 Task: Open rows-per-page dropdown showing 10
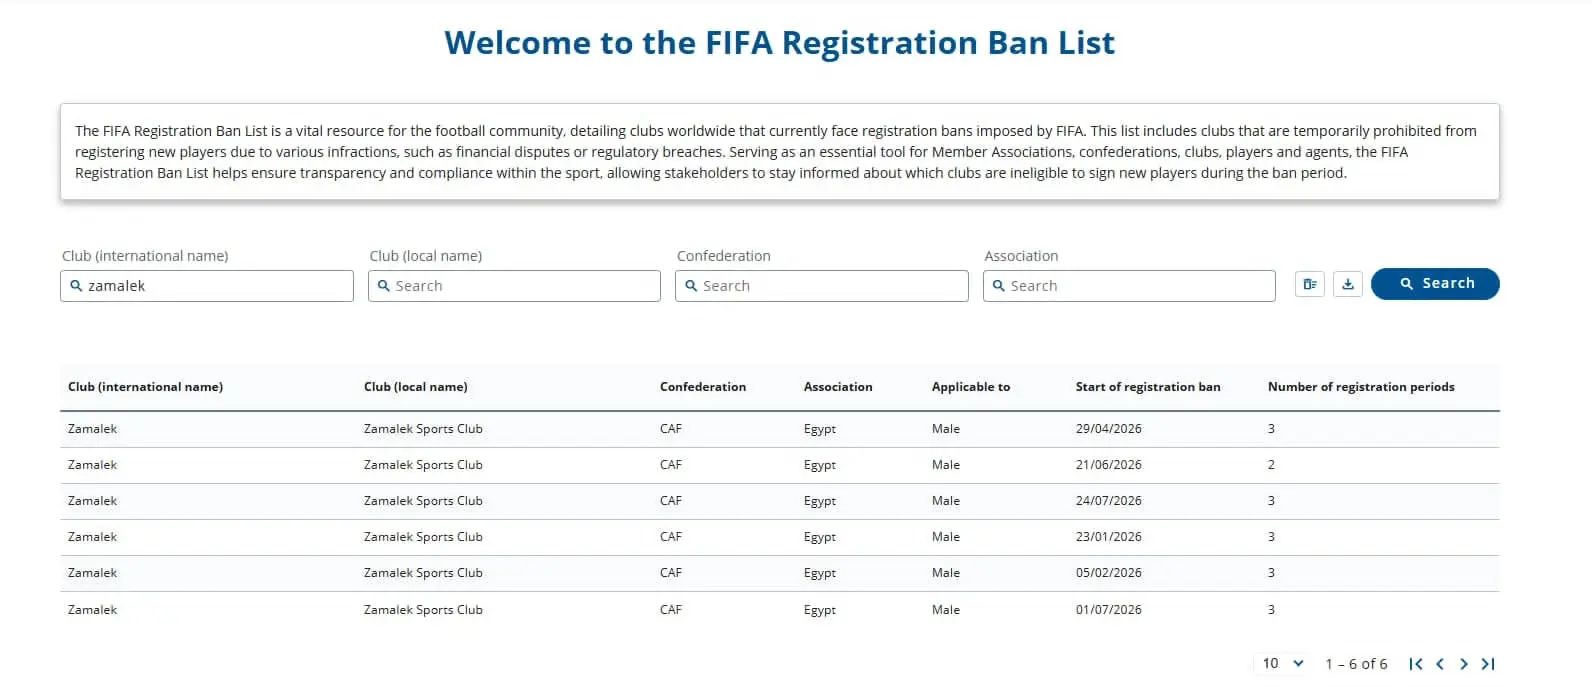1282,663
